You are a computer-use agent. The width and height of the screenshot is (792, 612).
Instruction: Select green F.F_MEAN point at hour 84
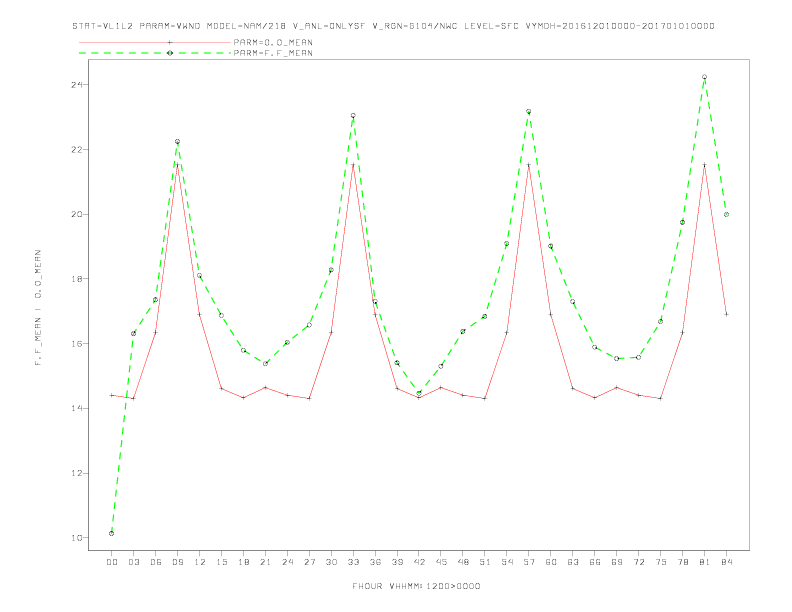(726, 215)
